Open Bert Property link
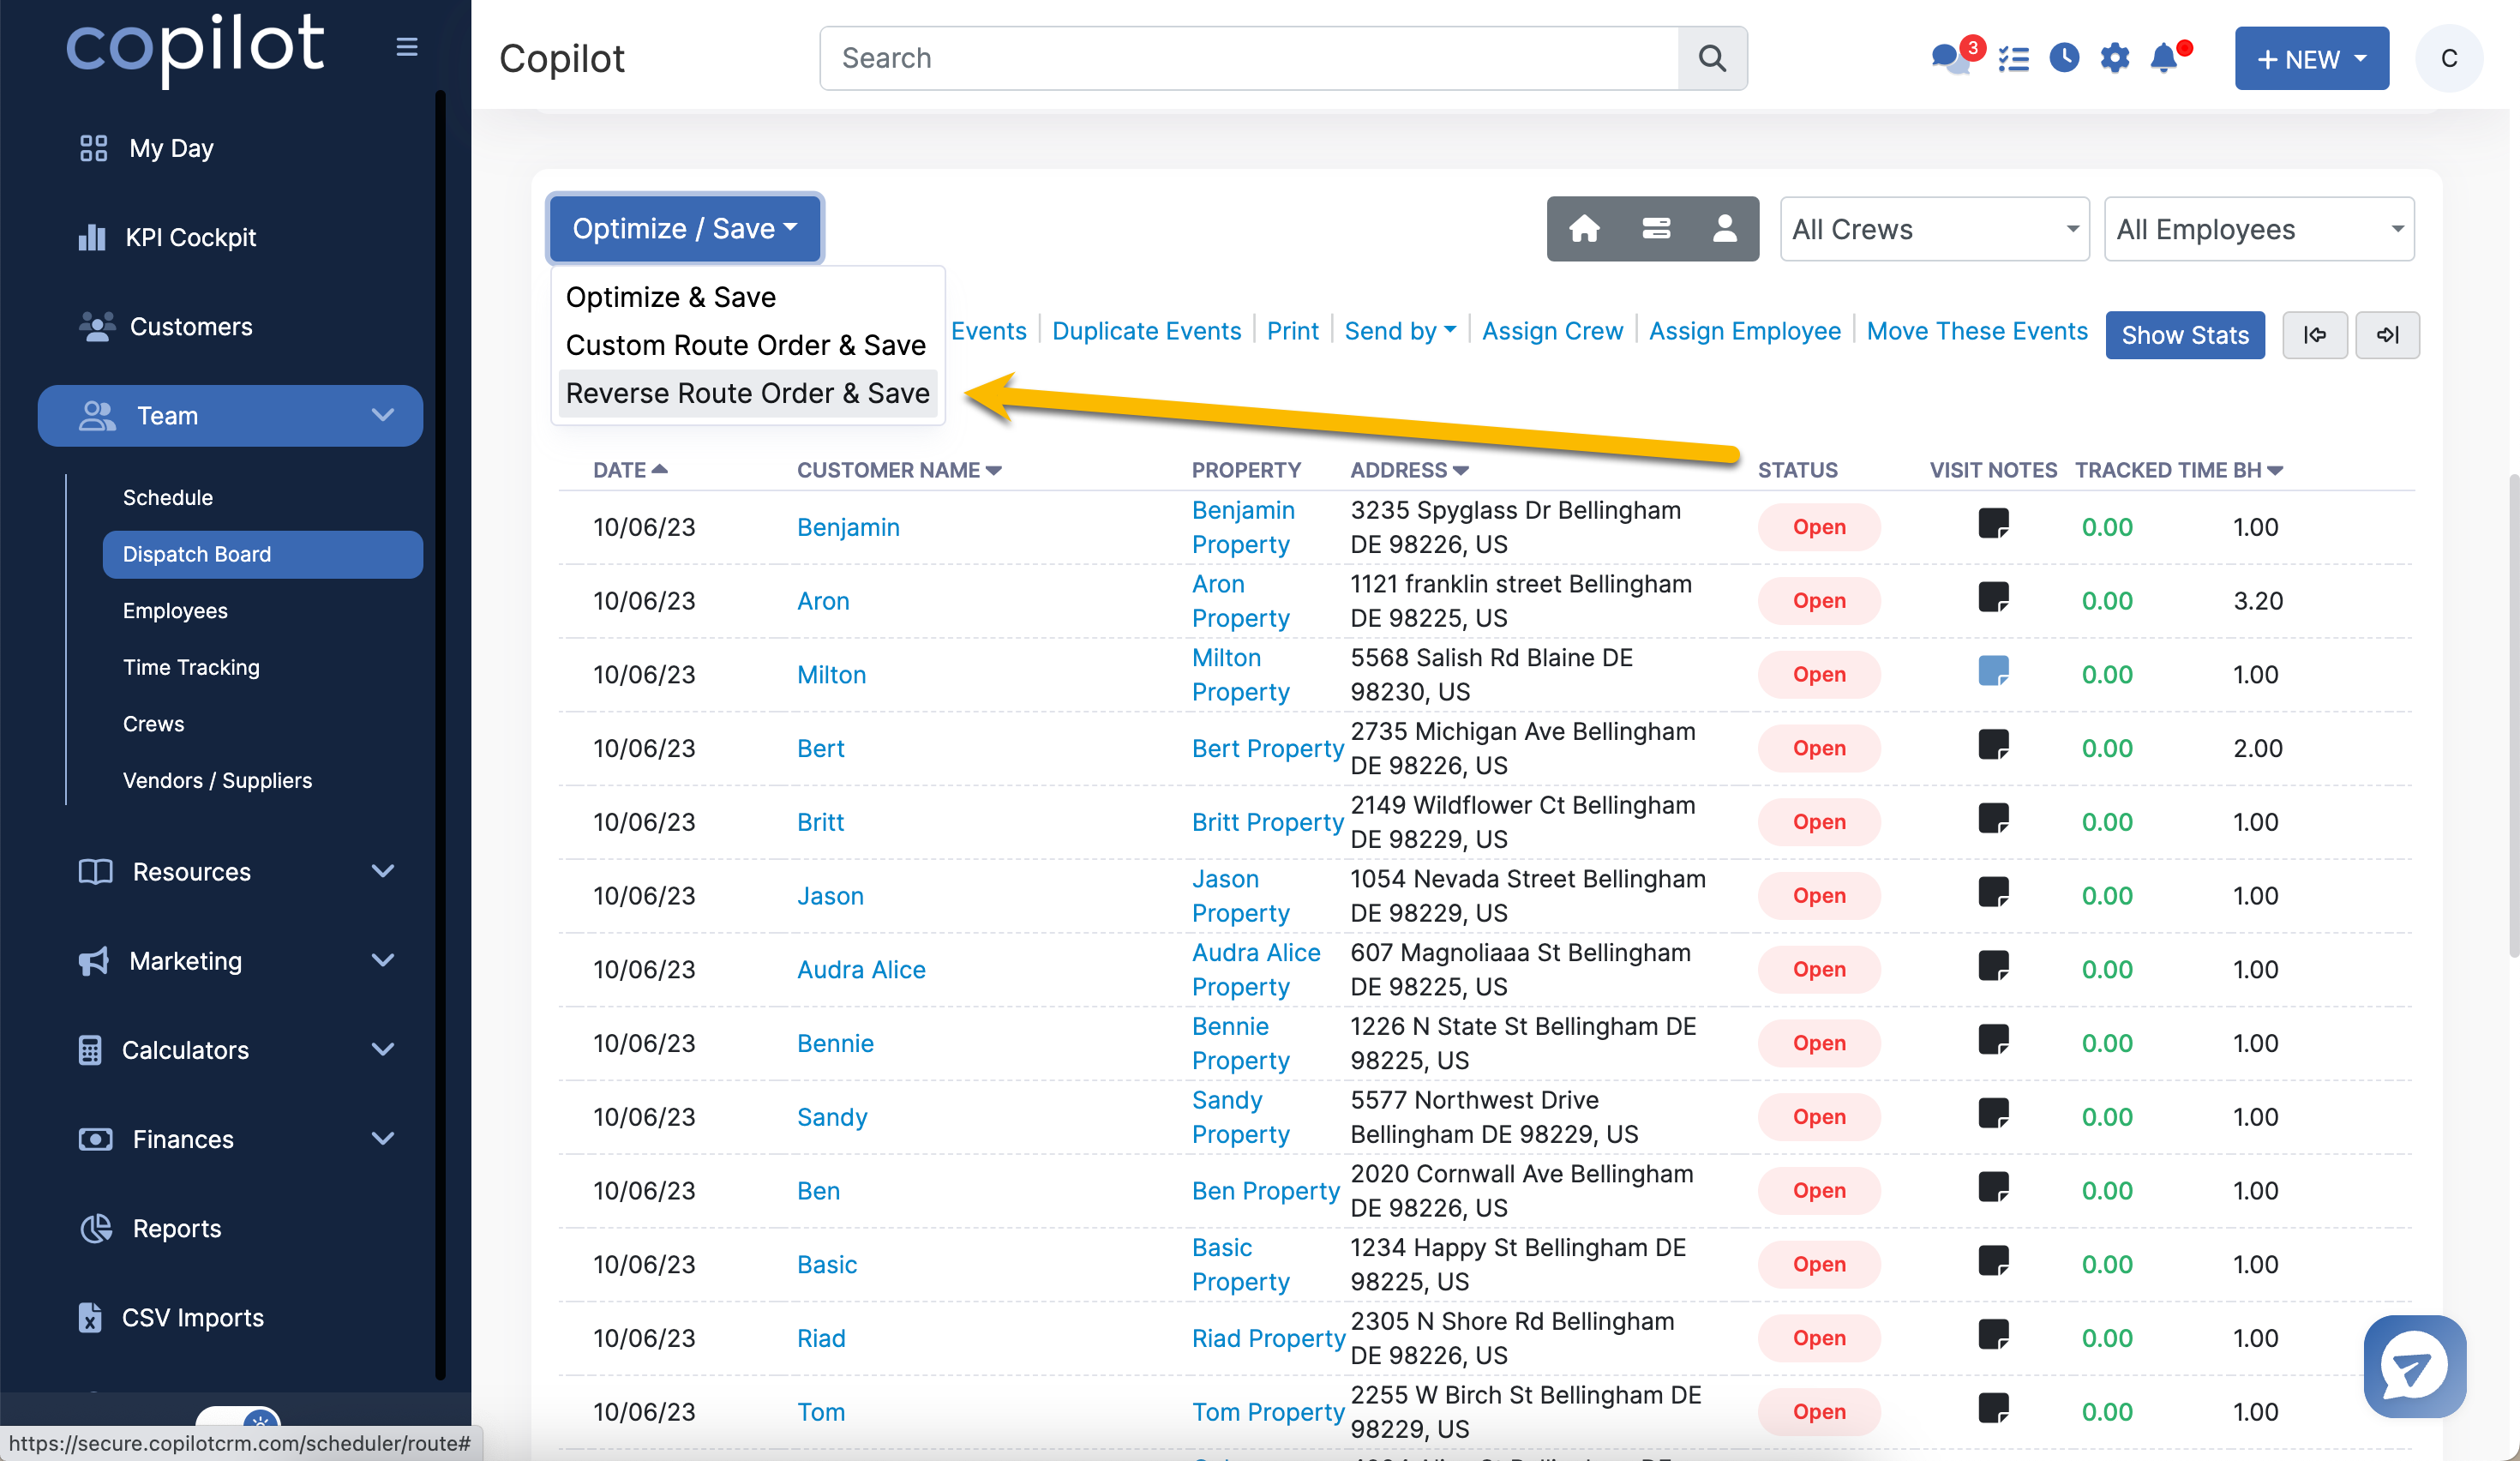 [x=1267, y=748]
